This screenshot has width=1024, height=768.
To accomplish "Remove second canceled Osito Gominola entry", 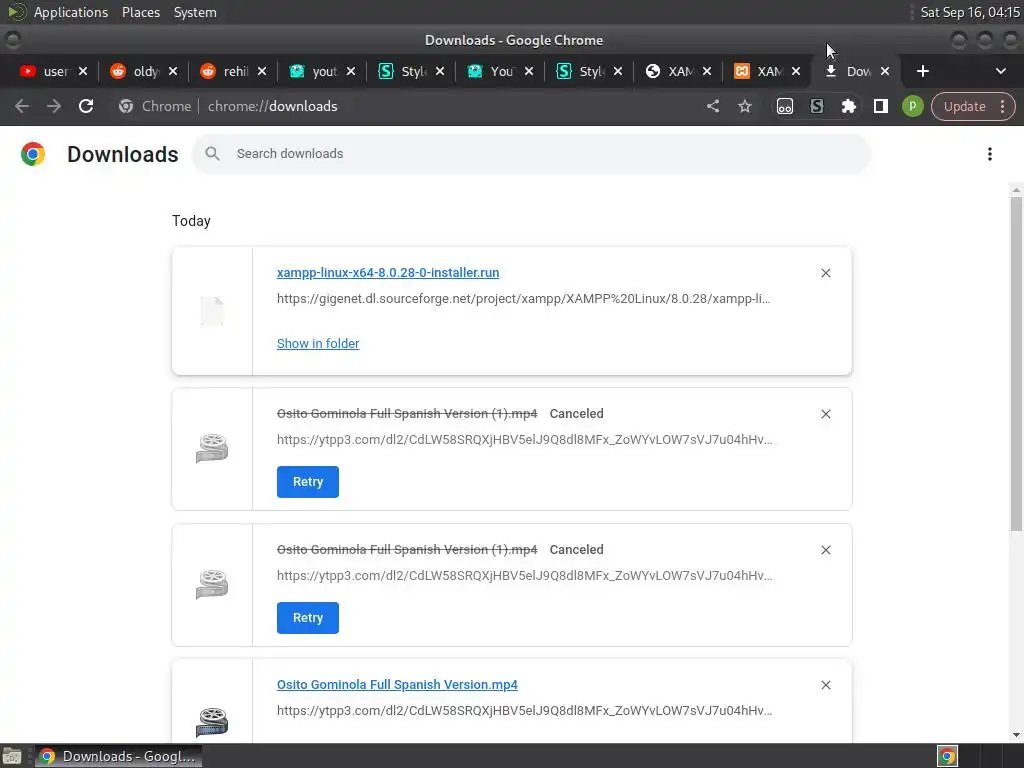I will 825,550.
